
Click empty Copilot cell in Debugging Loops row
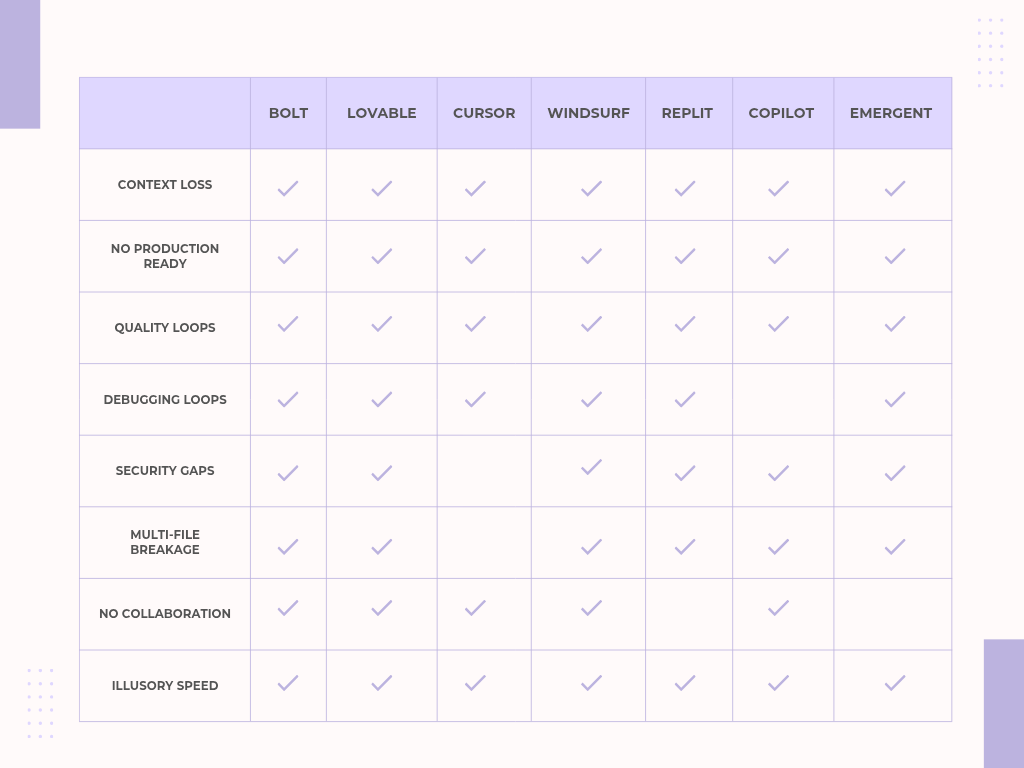pyautogui.click(x=783, y=400)
